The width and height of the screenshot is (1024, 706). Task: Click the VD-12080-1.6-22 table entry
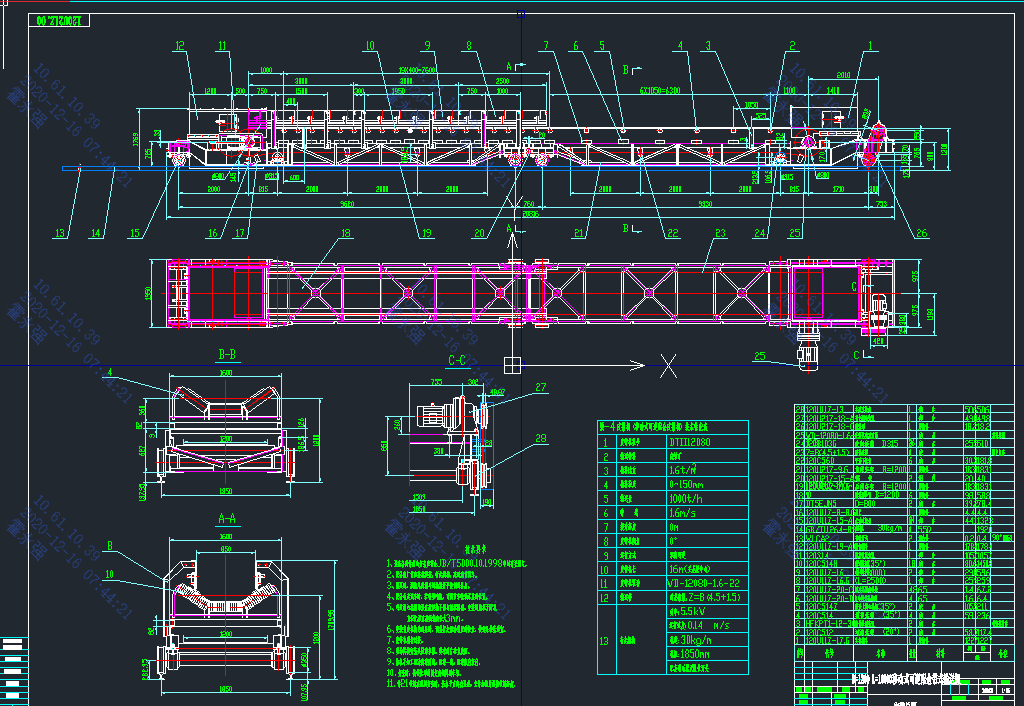702,582
